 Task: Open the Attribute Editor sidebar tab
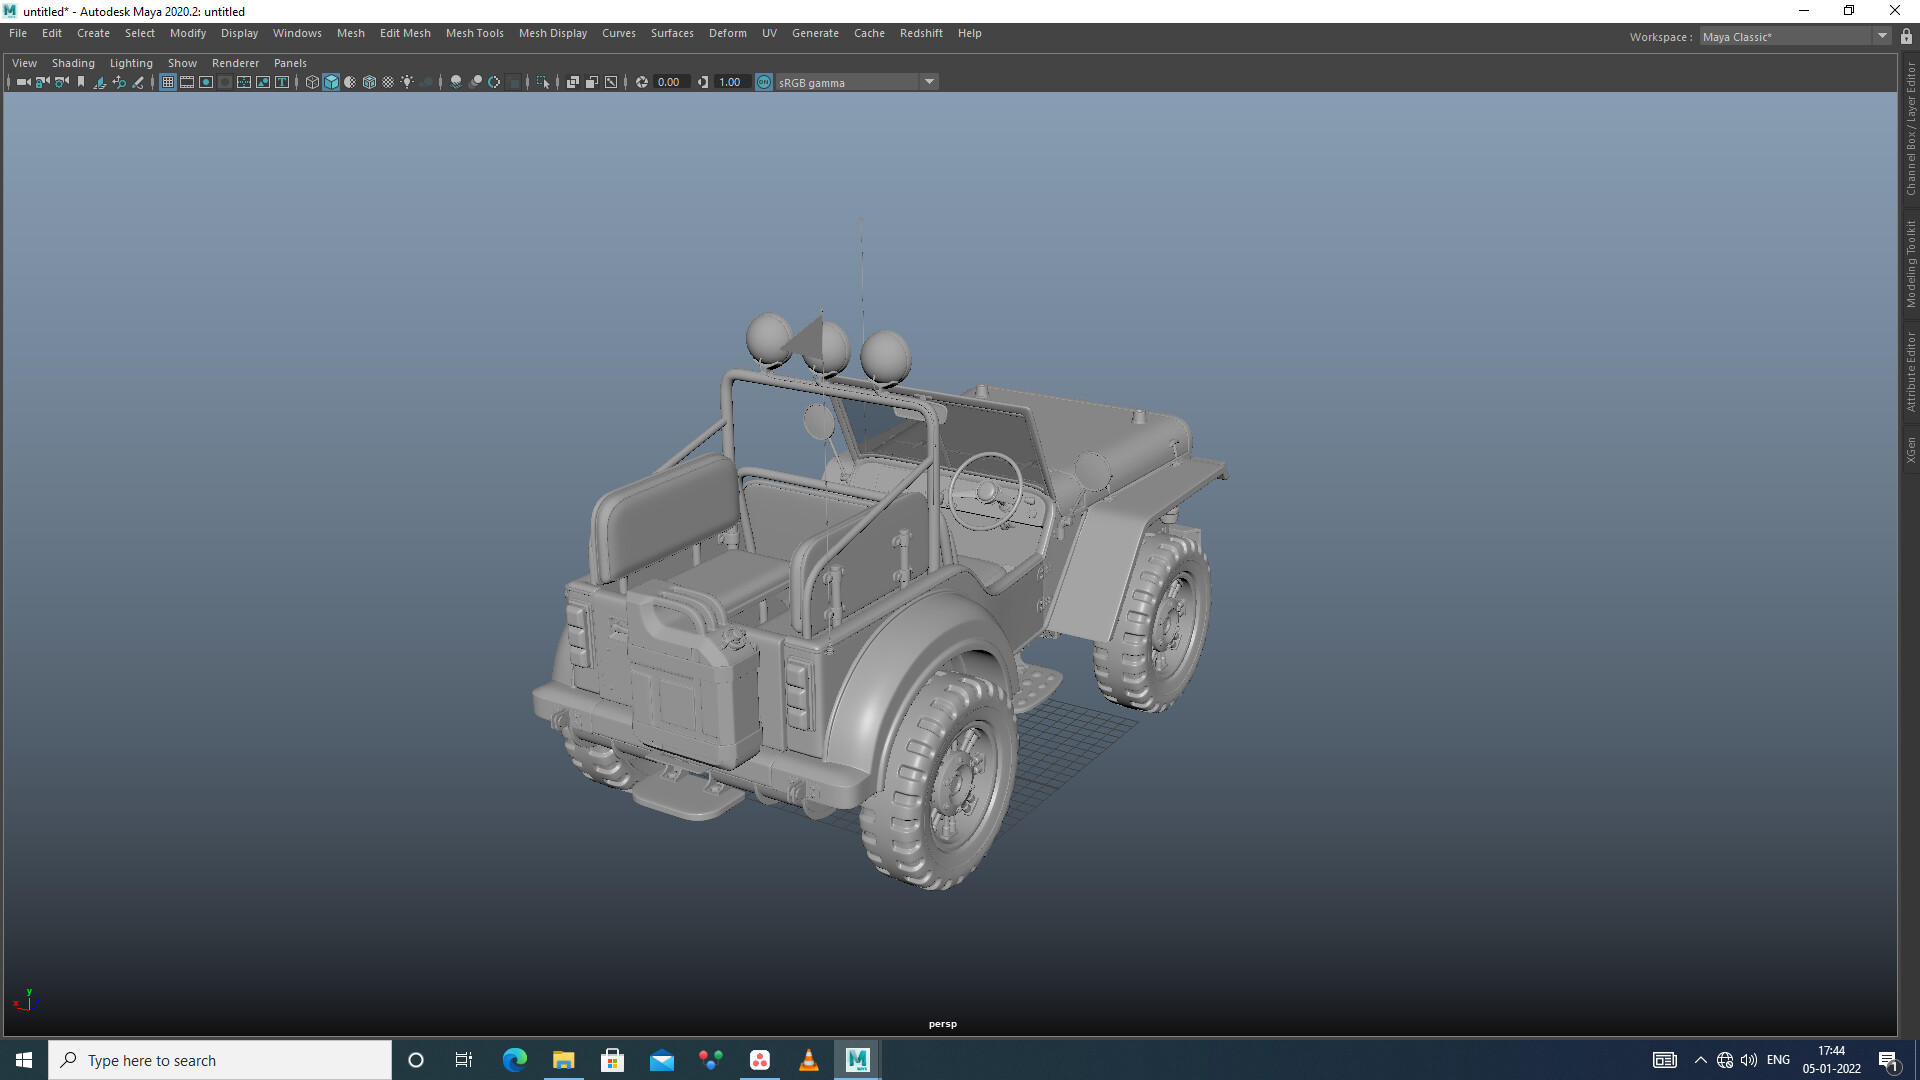[x=1911, y=370]
